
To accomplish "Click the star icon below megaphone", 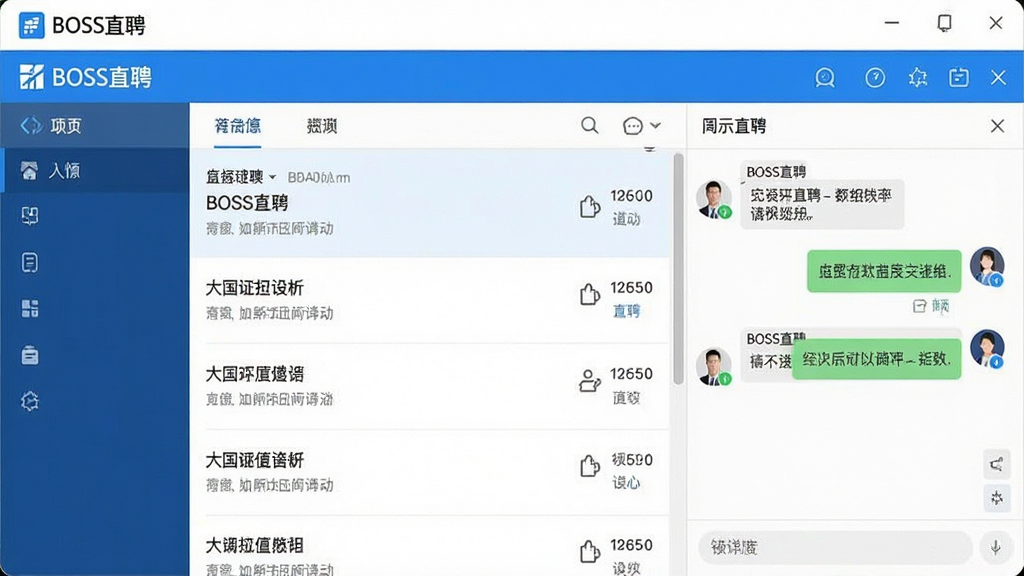I will pos(997,498).
